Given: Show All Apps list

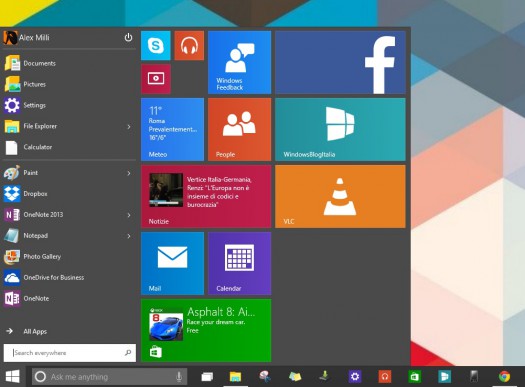Looking at the screenshot, I should (x=27, y=331).
